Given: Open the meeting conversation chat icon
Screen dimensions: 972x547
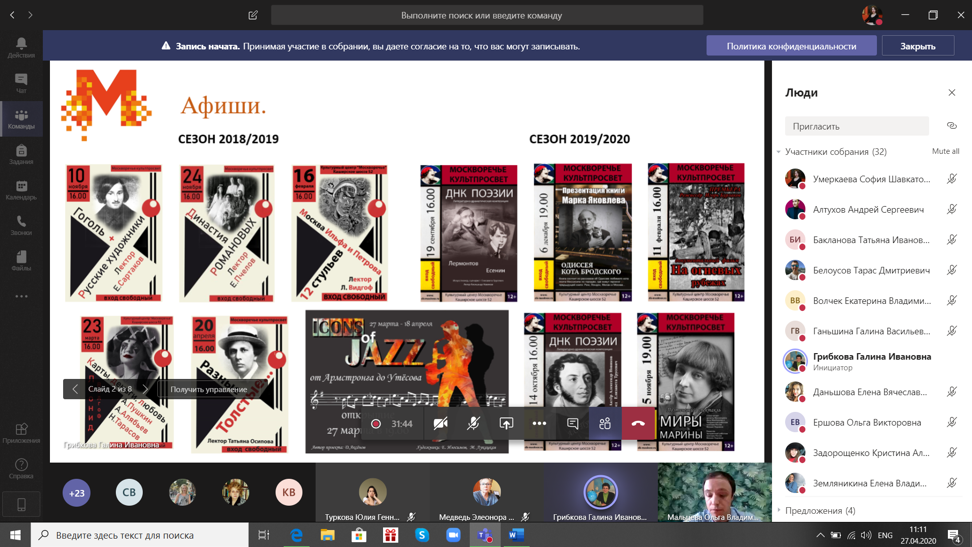Looking at the screenshot, I should pos(572,424).
